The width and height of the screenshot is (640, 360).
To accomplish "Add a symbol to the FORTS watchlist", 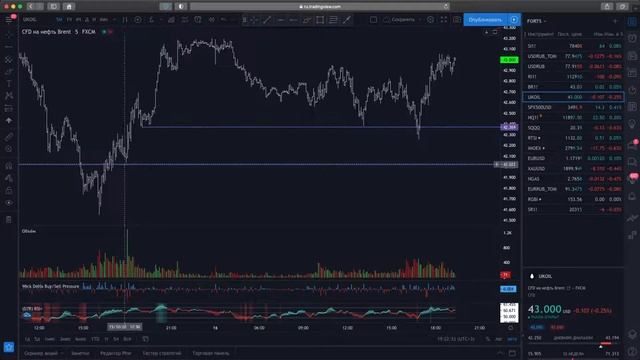I will [616, 21].
